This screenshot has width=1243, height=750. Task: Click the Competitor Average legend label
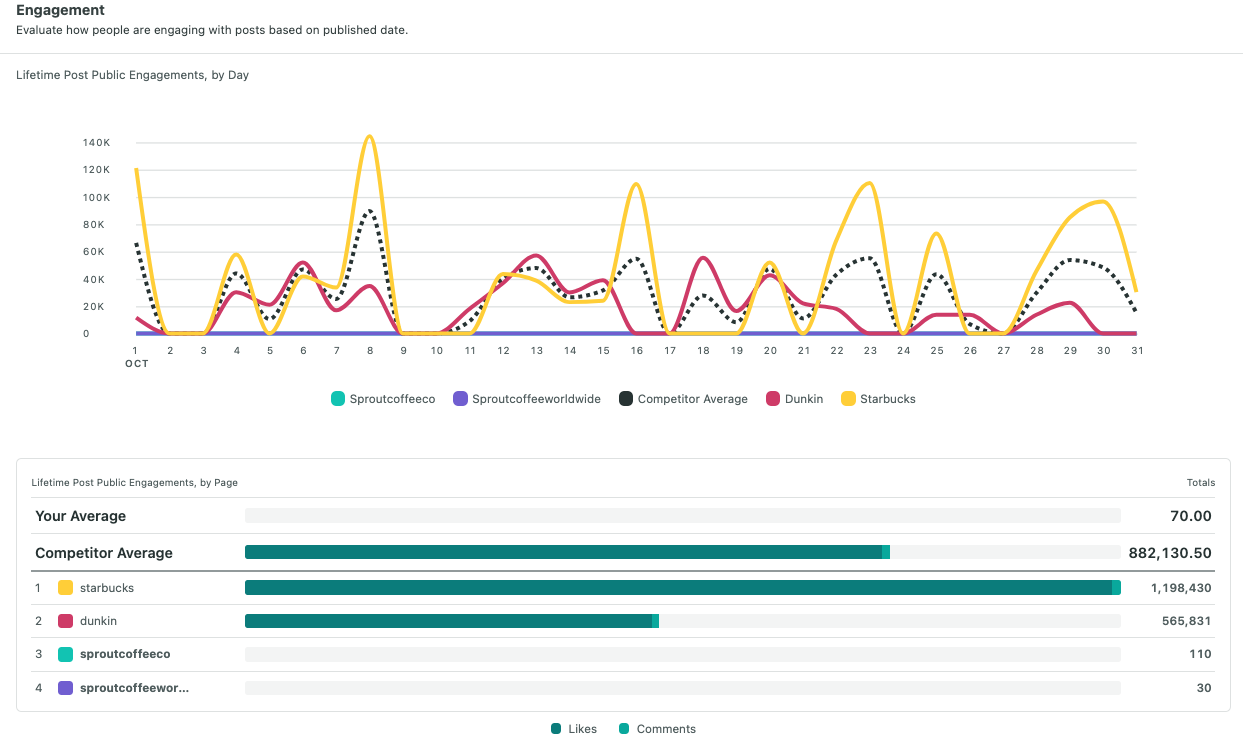pyautogui.click(x=693, y=399)
